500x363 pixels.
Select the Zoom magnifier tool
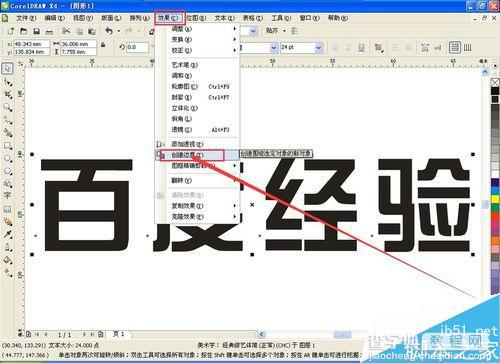point(7,107)
